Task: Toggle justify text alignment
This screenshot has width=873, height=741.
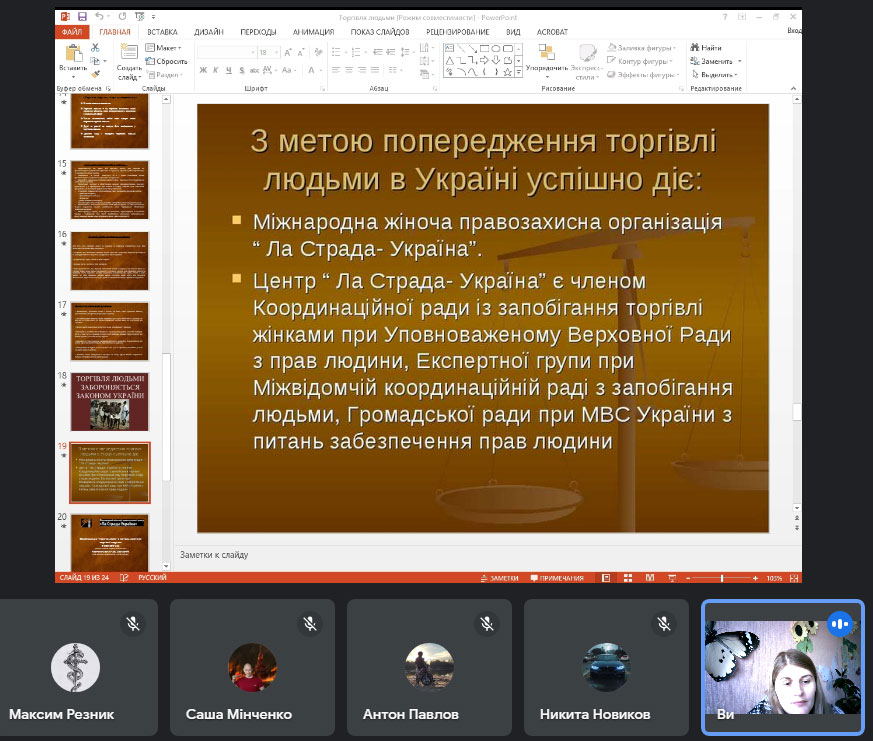Action: (x=375, y=70)
